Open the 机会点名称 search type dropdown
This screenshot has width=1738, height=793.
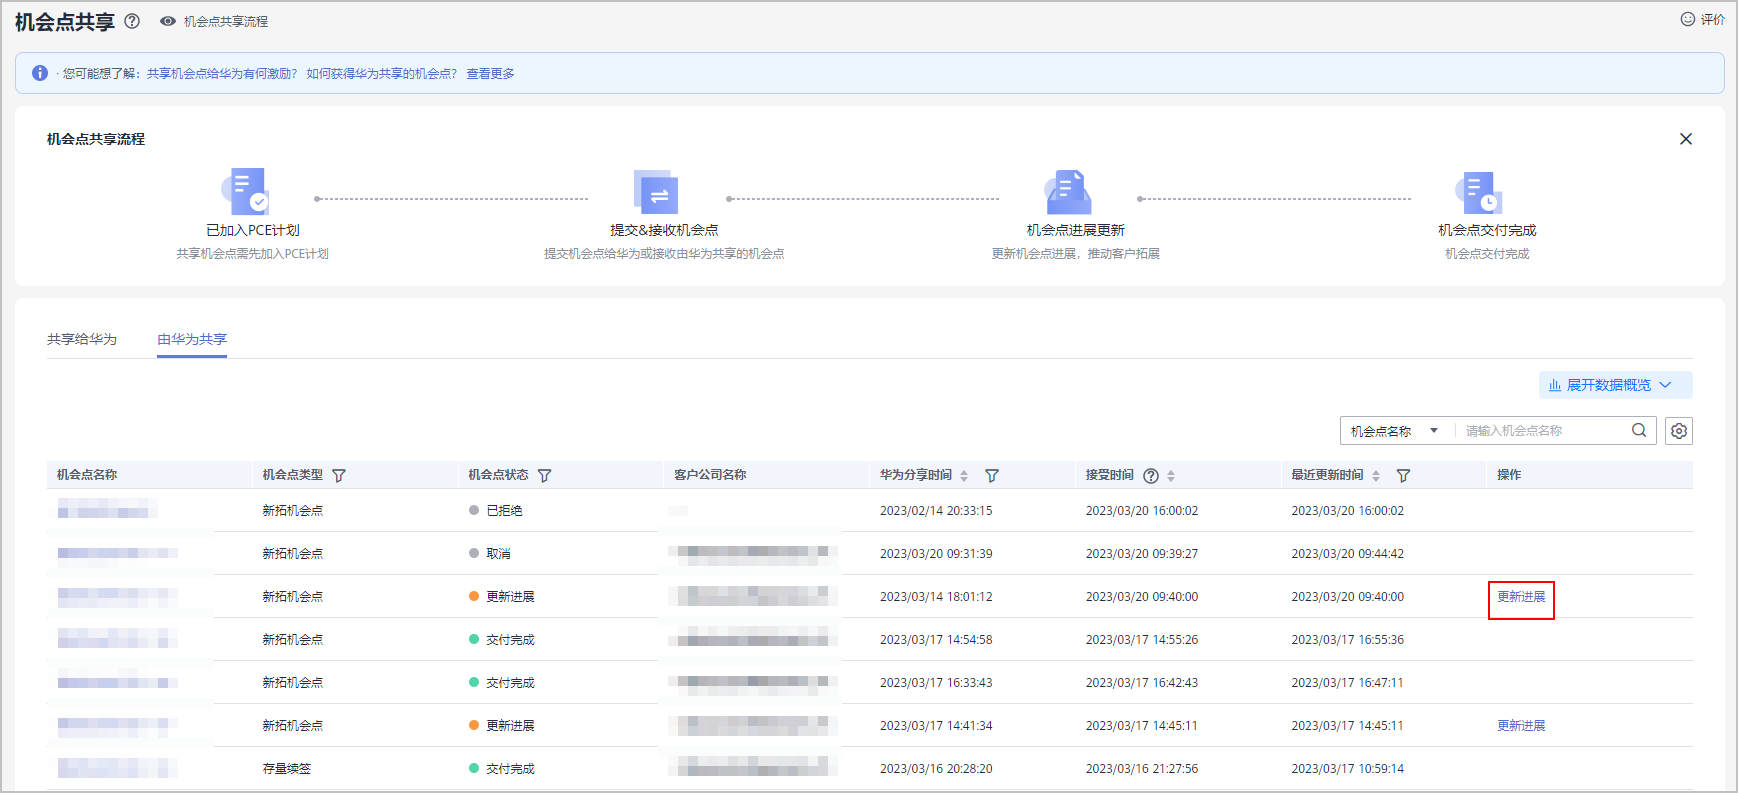[x=1394, y=431]
